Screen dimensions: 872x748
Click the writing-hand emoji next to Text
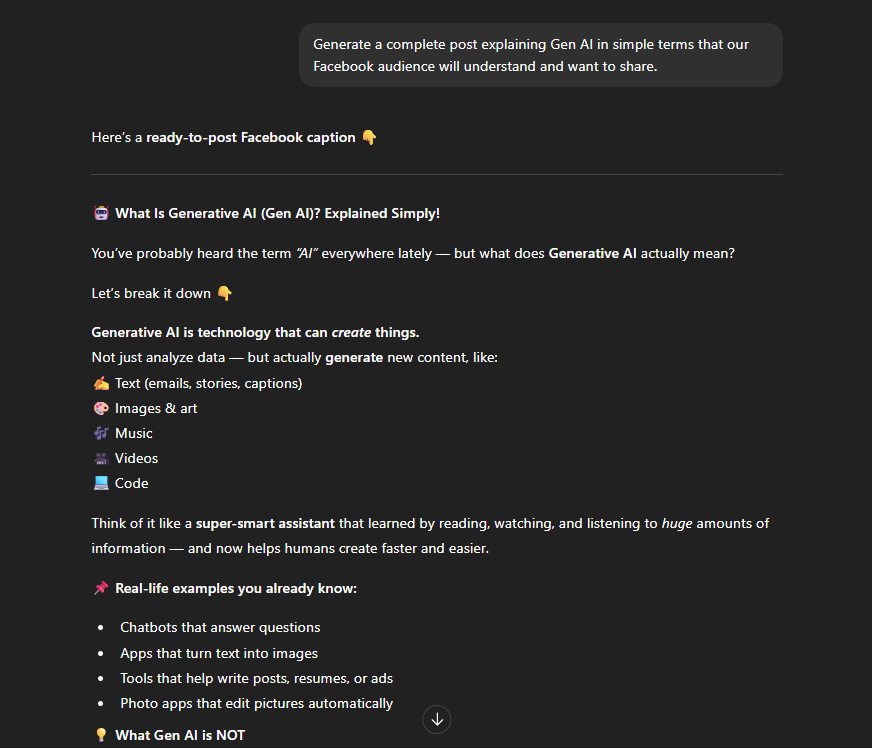(x=100, y=383)
